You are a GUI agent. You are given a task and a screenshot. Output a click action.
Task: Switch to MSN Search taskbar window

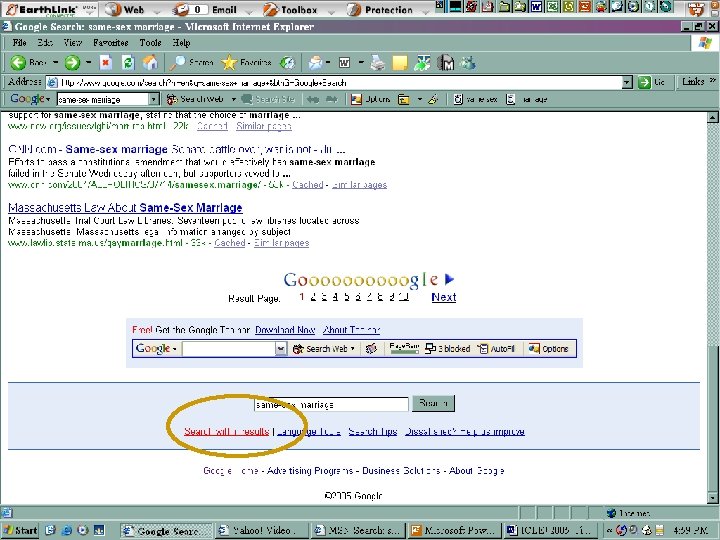coord(358,530)
